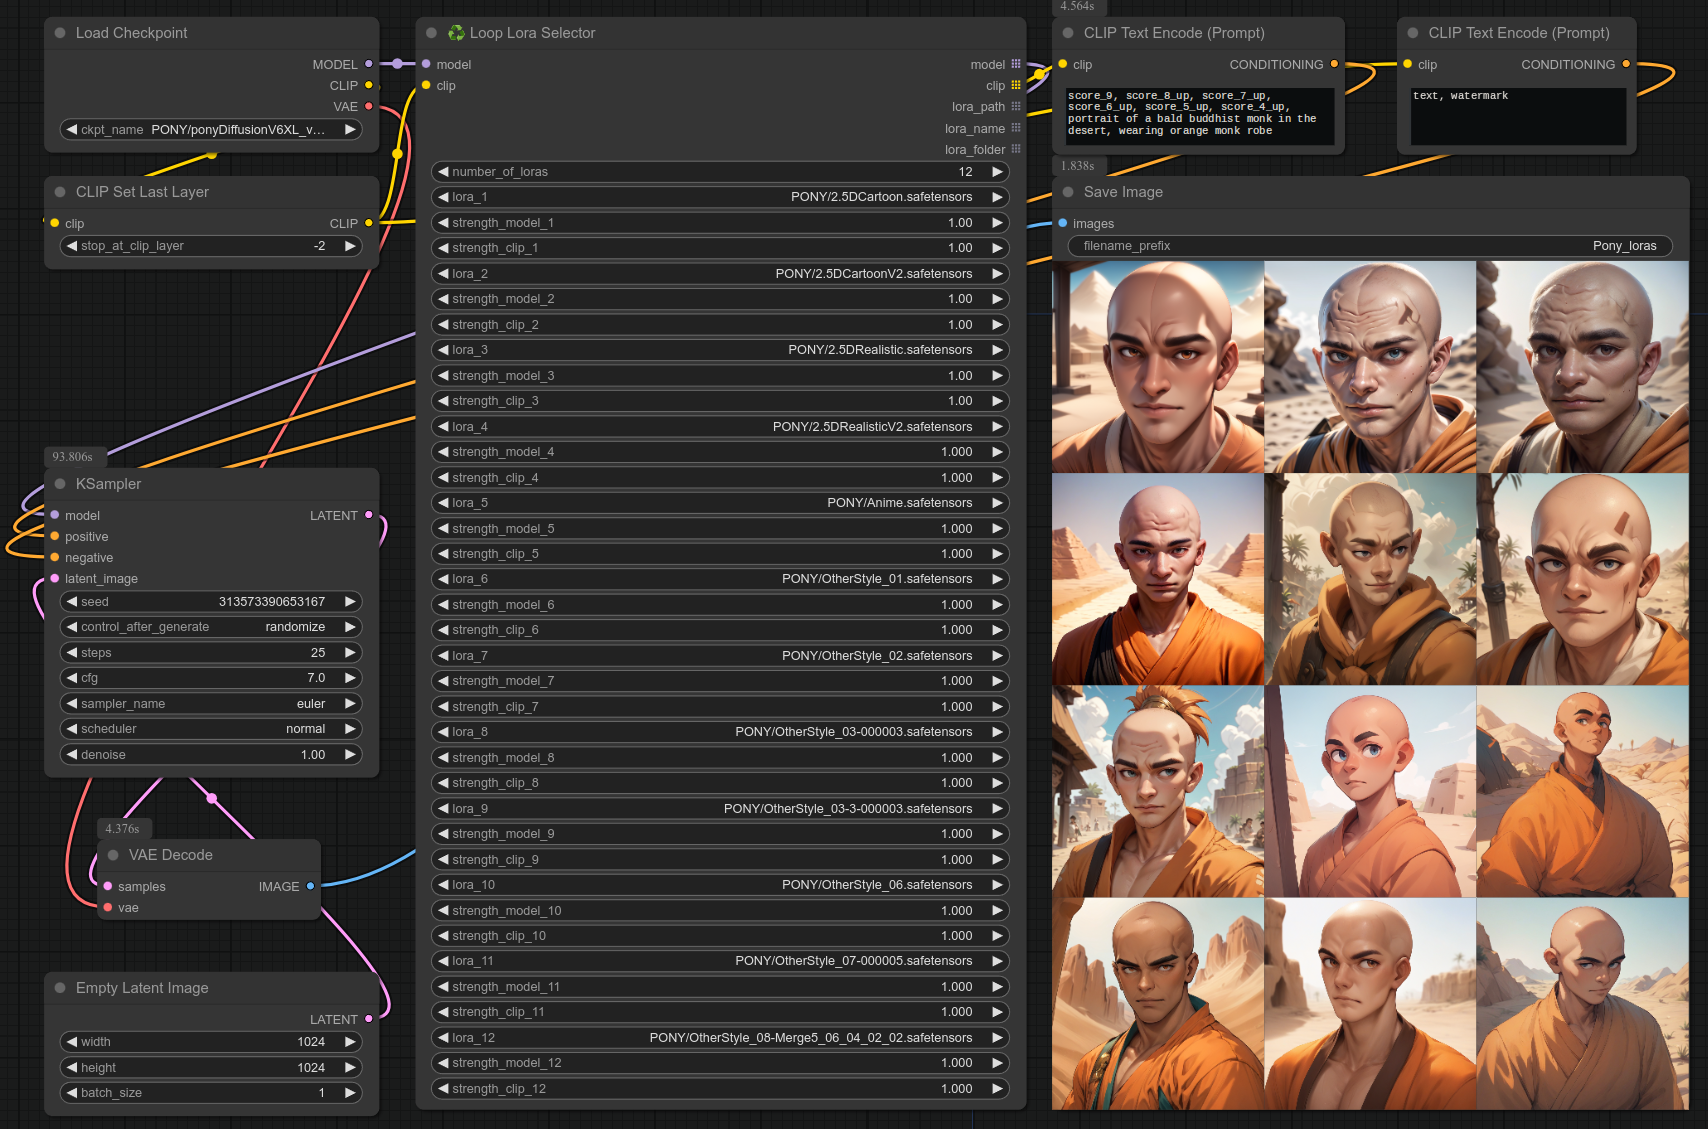This screenshot has height=1129, width=1708.
Task: Click the lora_path grid output connector
Action: click(1016, 107)
